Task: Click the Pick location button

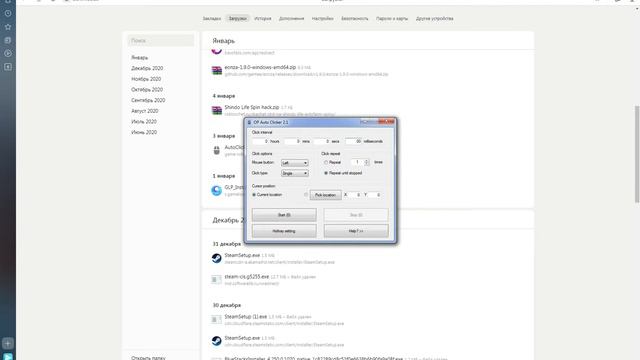Action: (x=326, y=195)
